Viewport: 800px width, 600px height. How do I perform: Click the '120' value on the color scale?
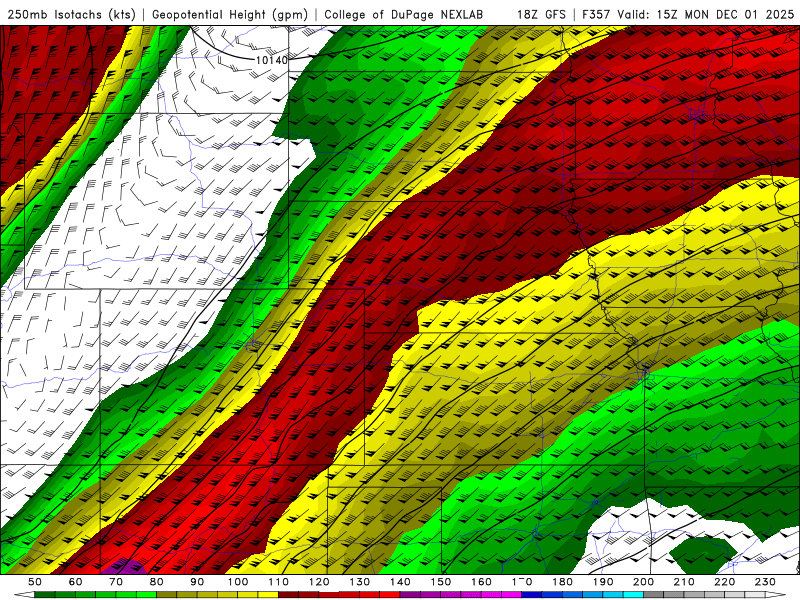pos(319,582)
